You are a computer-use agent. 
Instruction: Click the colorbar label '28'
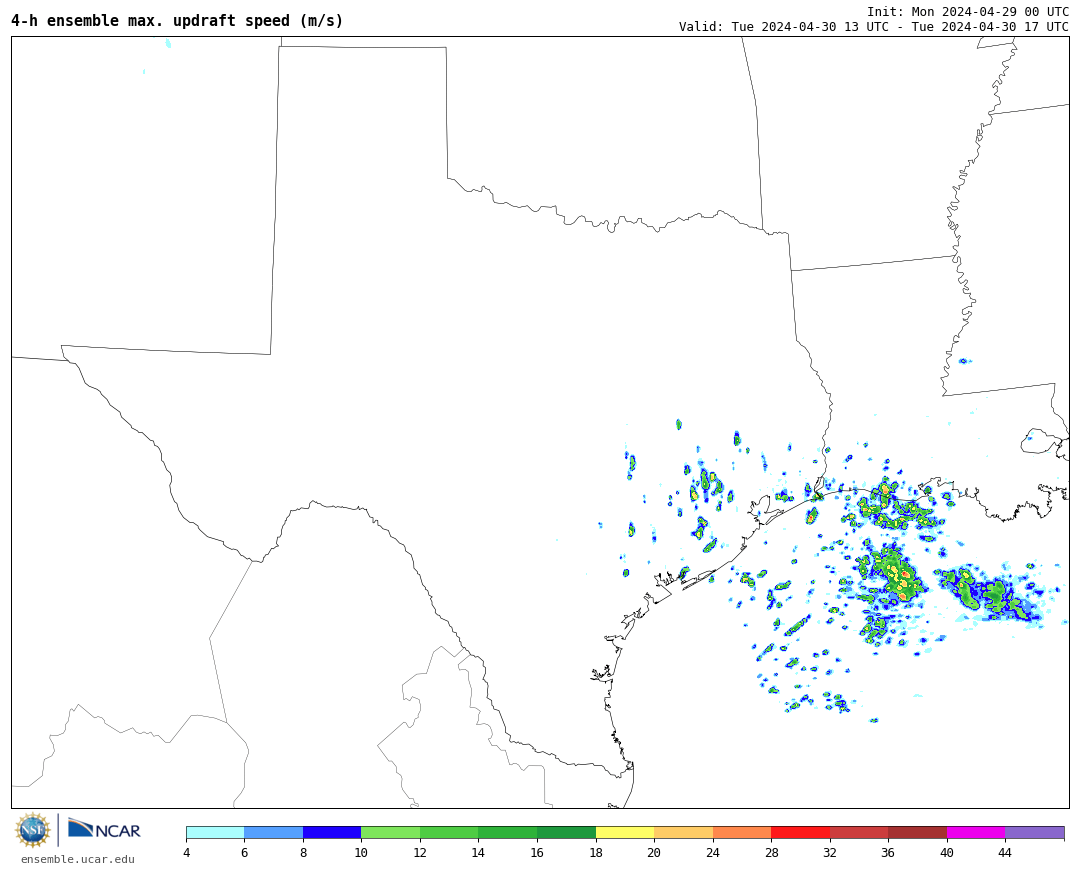[771, 852]
